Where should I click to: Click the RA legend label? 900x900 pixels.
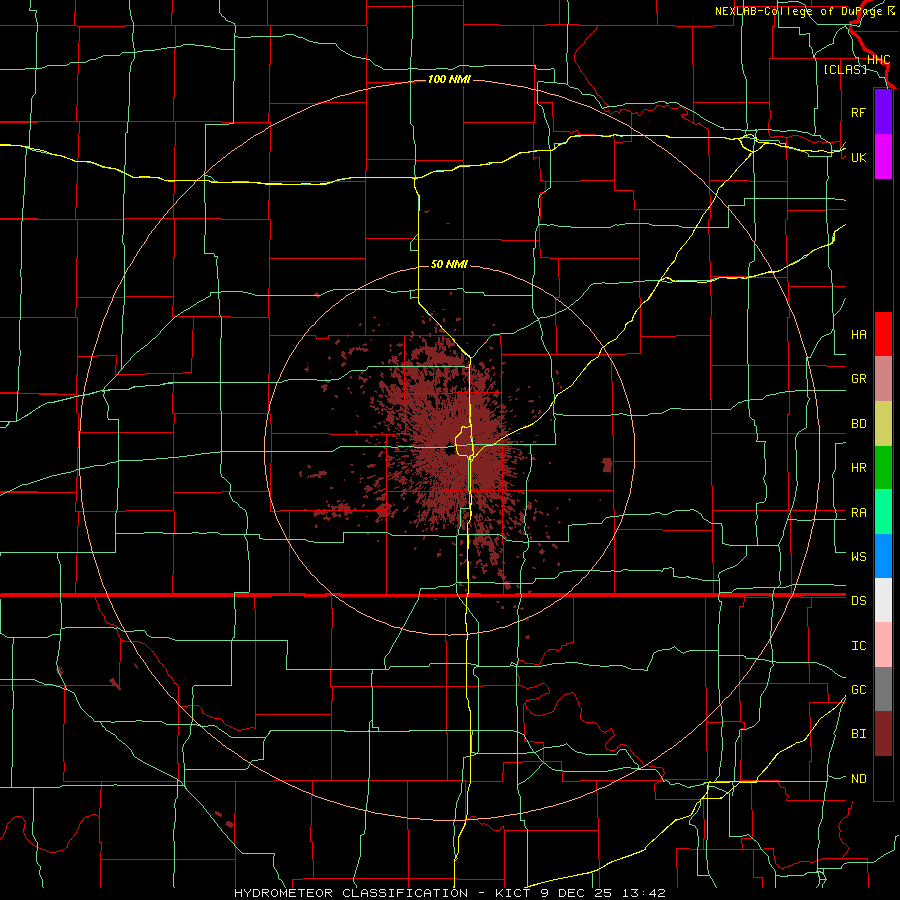(x=858, y=512)
